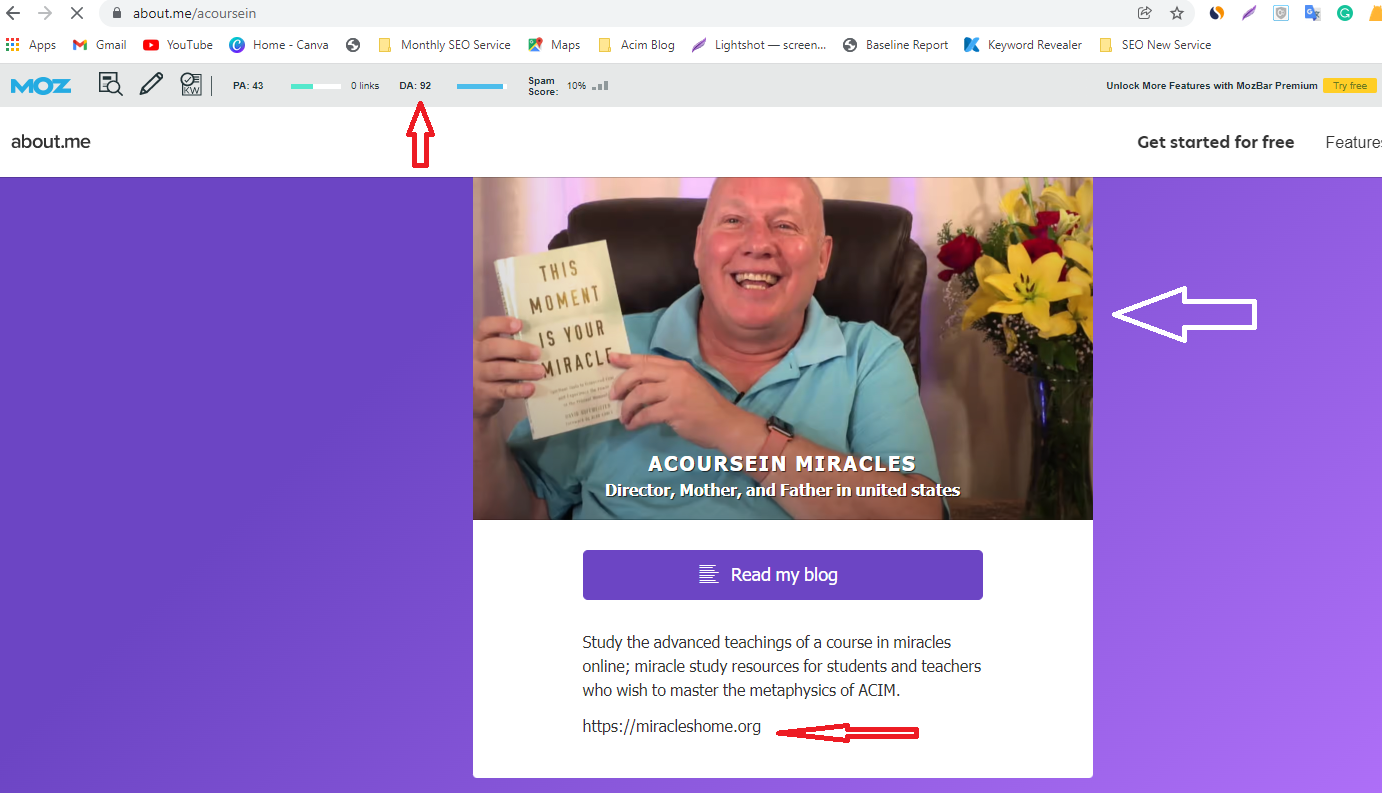Open the shield extension icon
The height and width of the screenshot is (793, 1382).
point(1281,14)
